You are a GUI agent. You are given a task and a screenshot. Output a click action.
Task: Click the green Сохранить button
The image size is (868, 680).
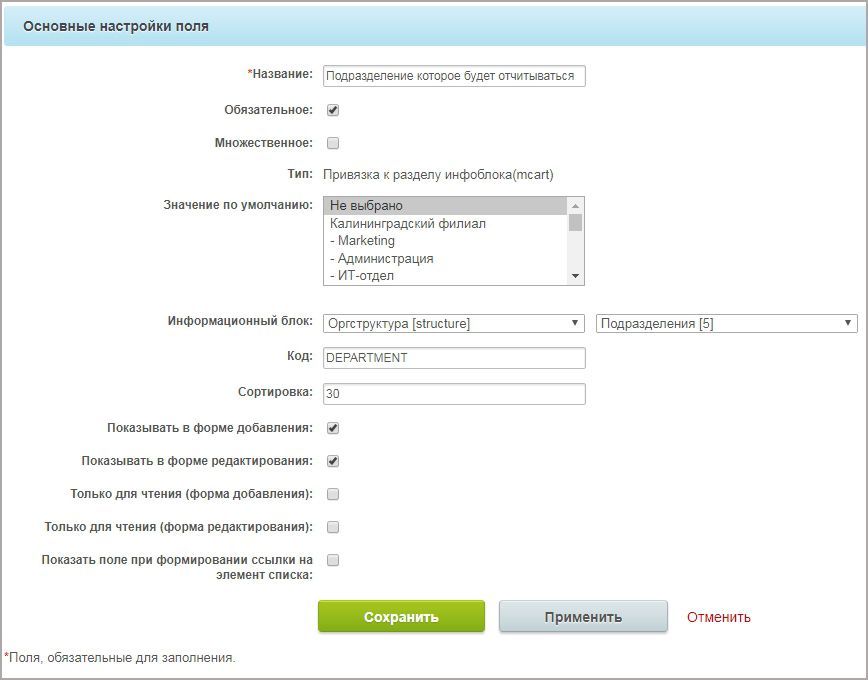pyautogui.click(x=401, y=616)
